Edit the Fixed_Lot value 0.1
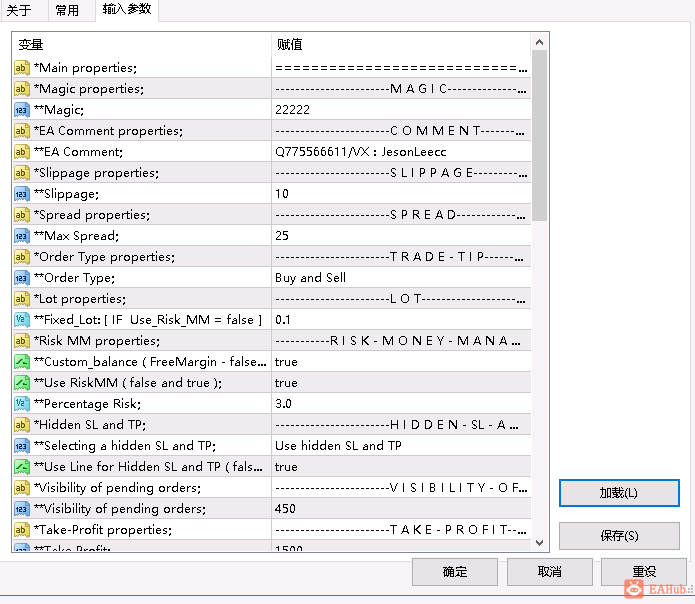This screenshot has height=604, width=695. click(x=401, y=320)
